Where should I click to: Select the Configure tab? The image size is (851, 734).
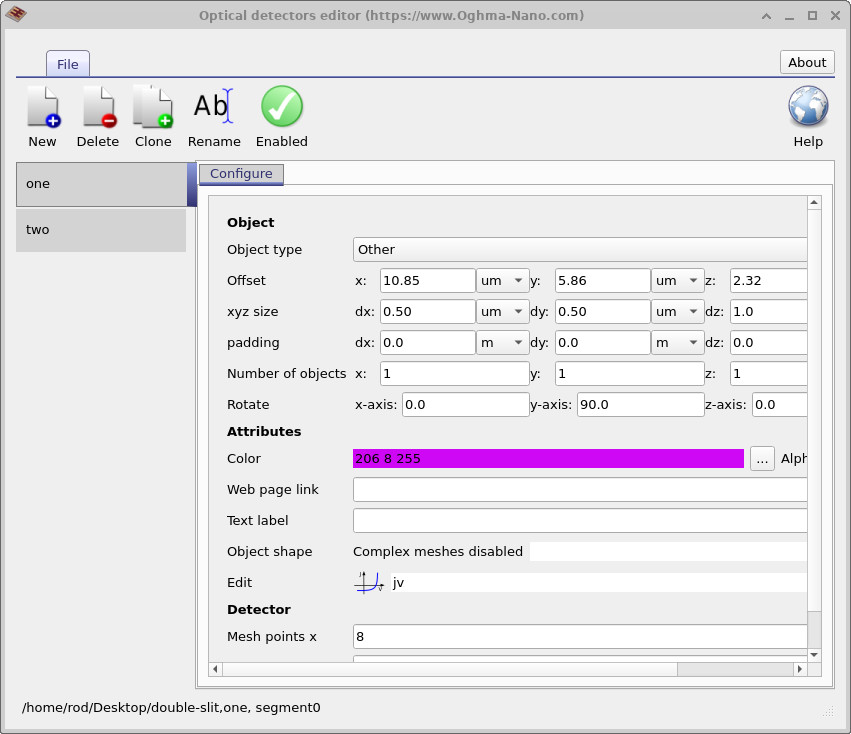tap(241, 174)
